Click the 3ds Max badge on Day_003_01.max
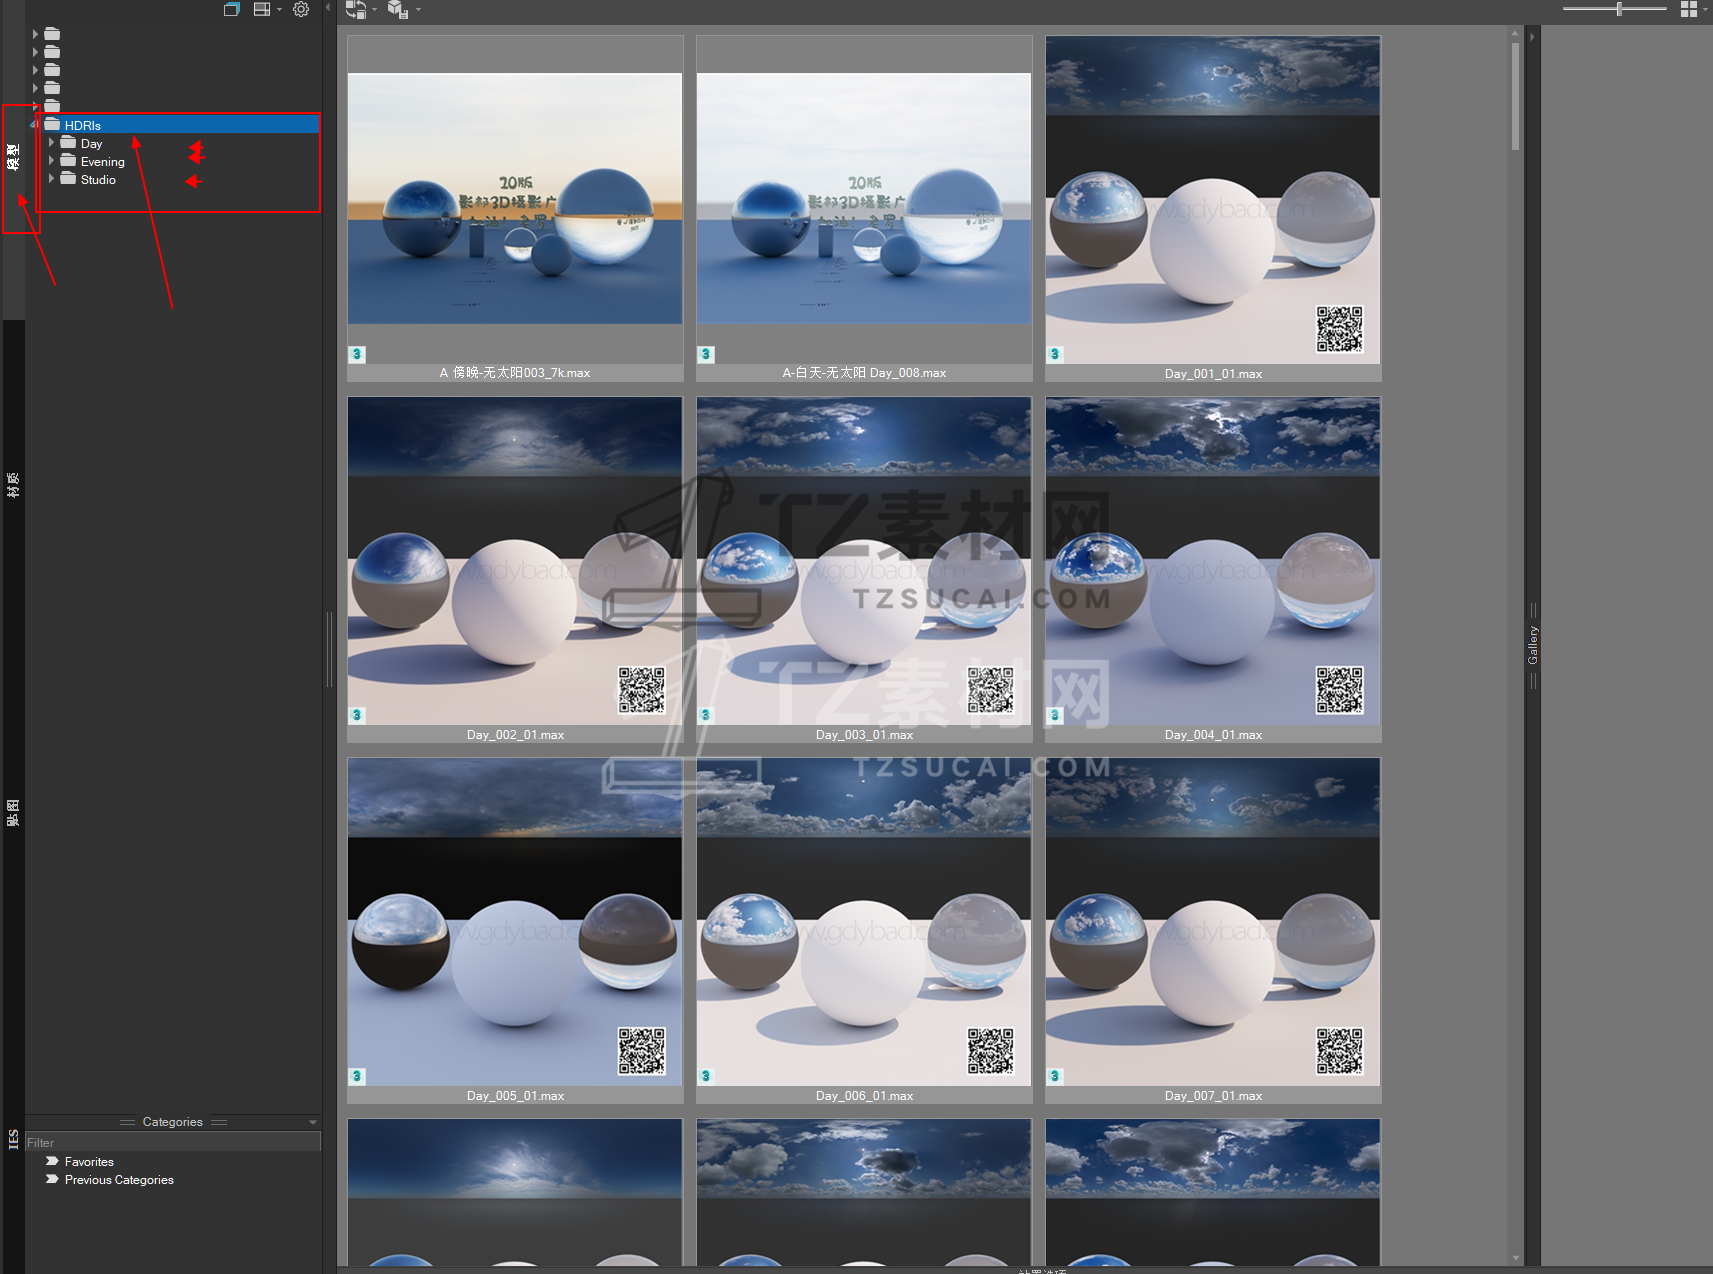Viewport: 1713px width, 1274px height. (x=706, y=715)
